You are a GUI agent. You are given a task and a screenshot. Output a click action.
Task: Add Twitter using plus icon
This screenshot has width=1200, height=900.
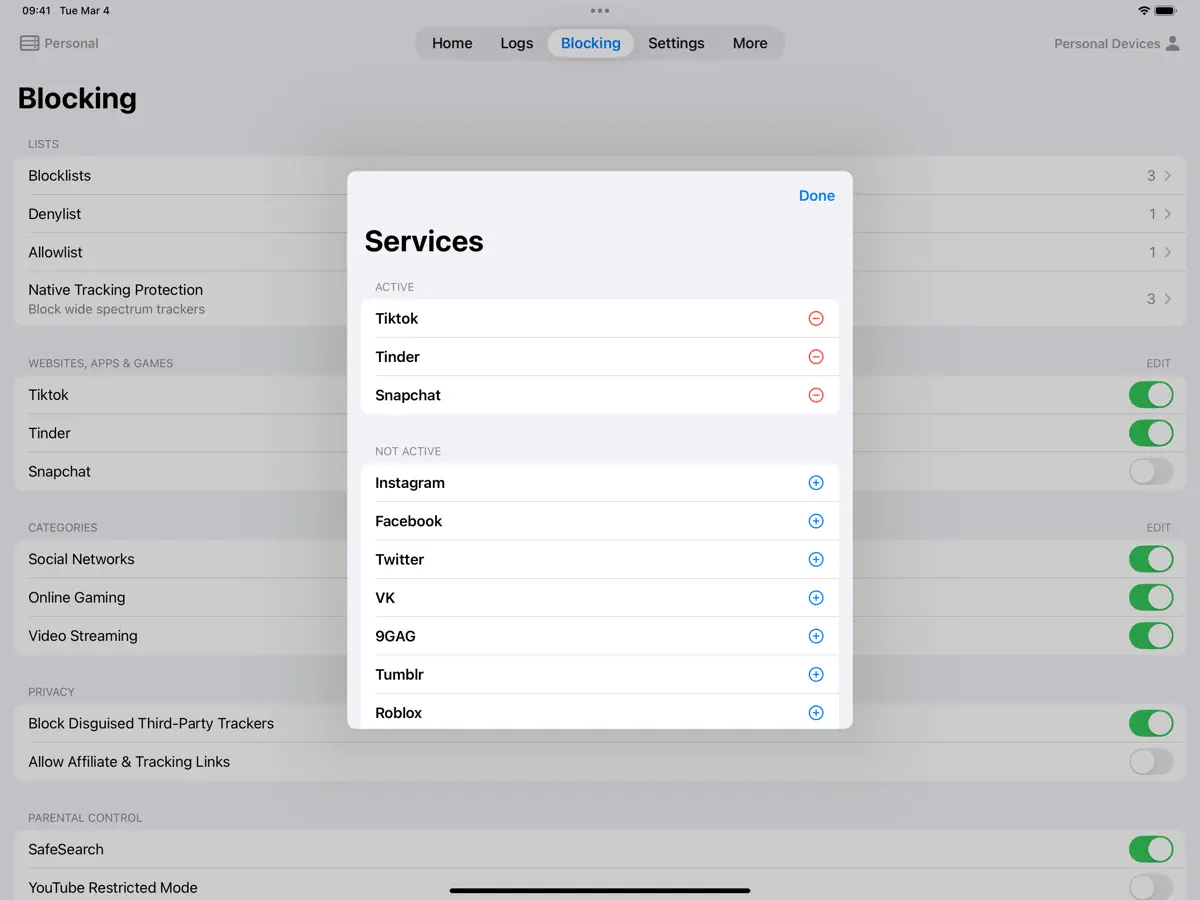pyautogui.click(x=816, y=560)
